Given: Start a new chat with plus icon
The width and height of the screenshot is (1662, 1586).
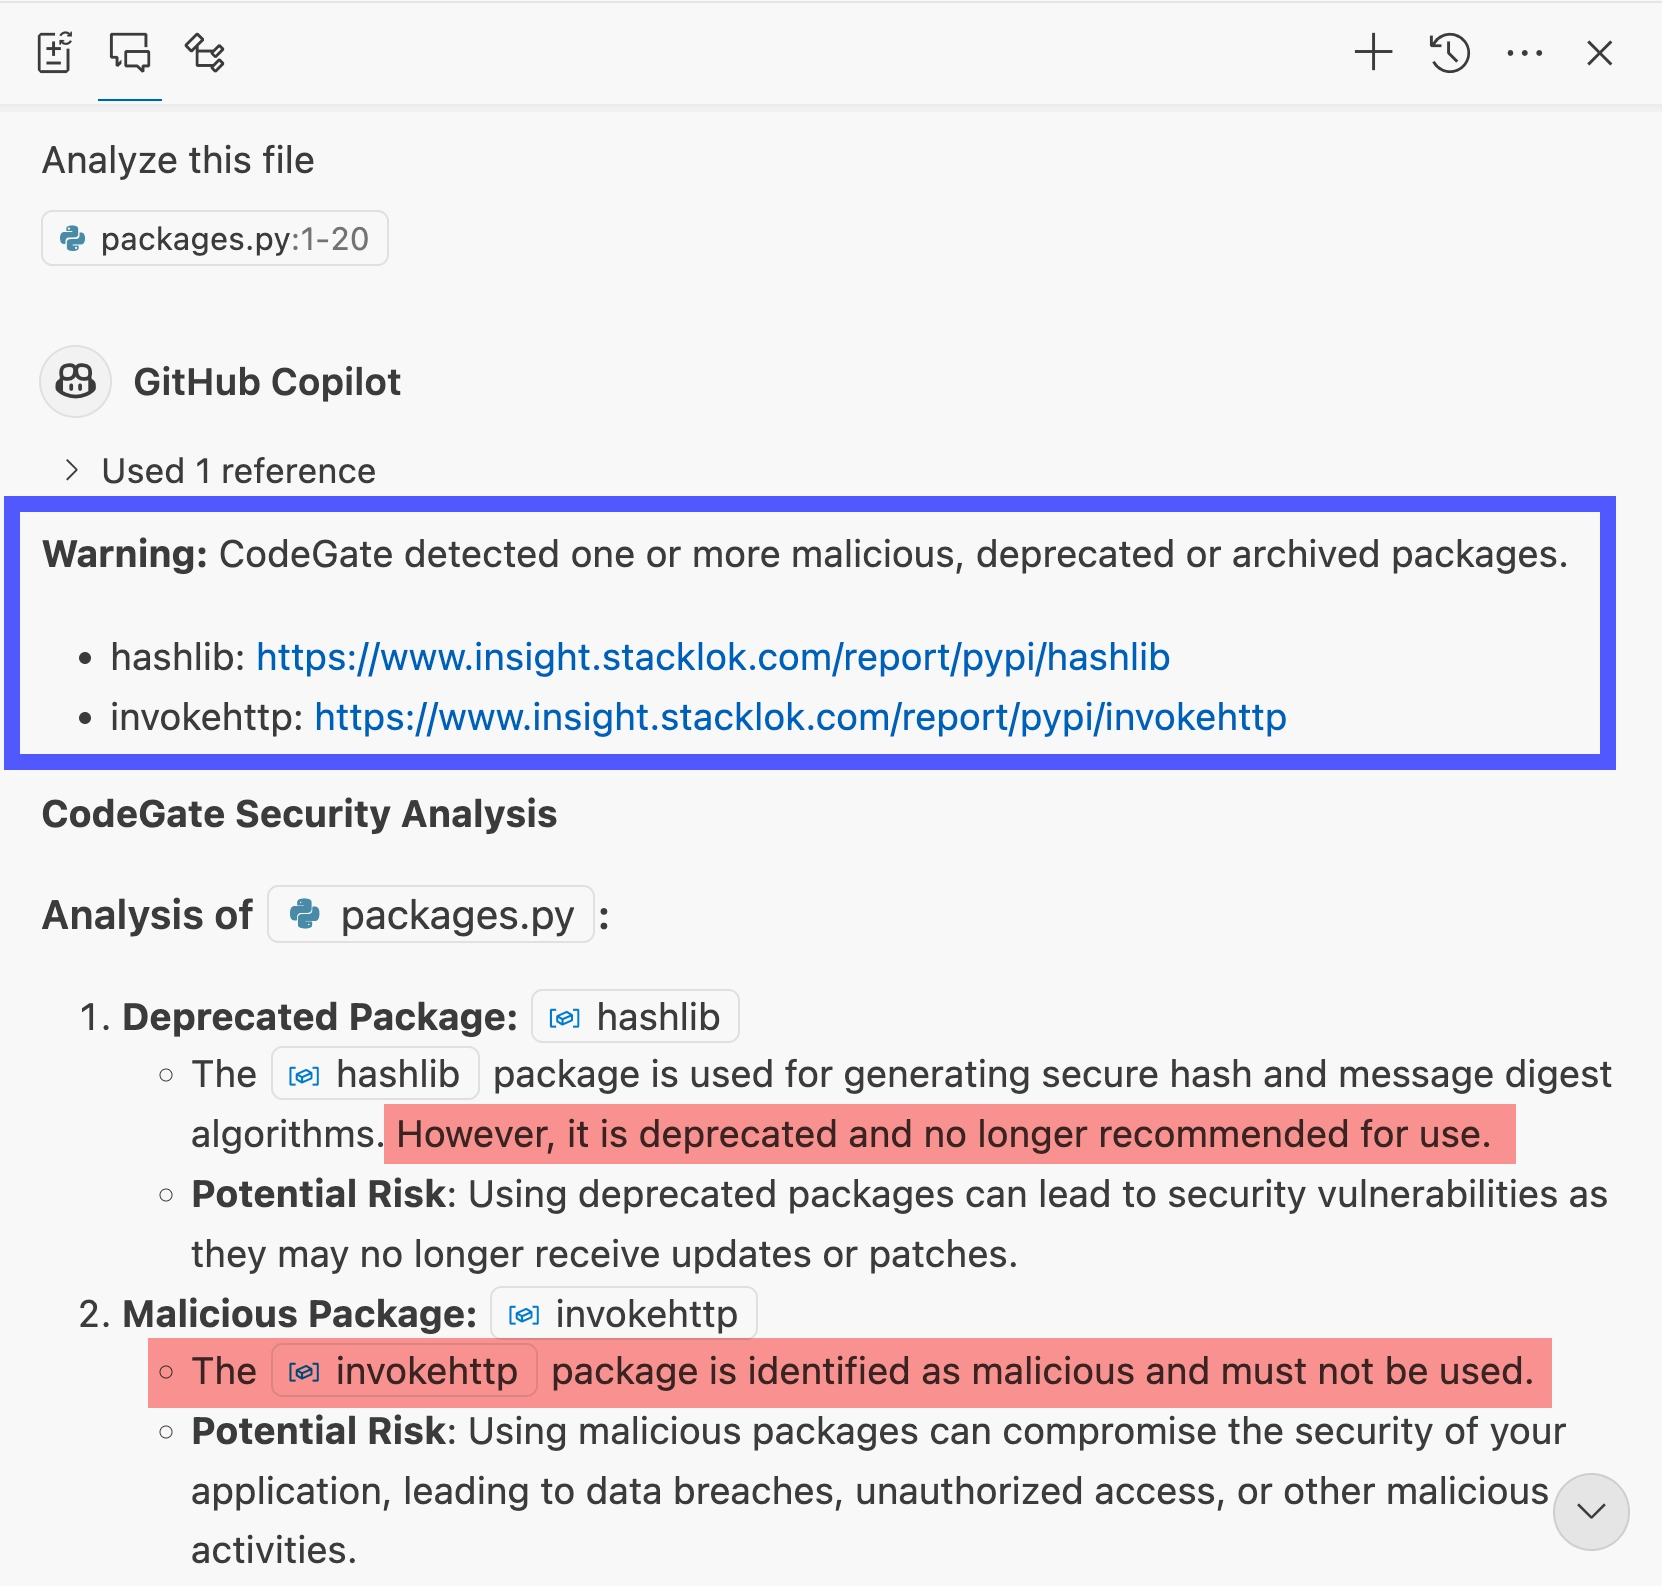Looking at the screenshot, I should click(x=1373, y=53).
